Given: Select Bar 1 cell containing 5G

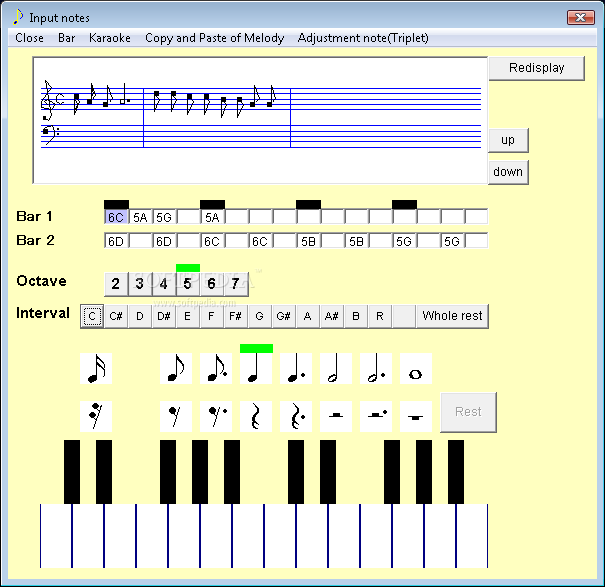Looking at the screenshot, I should tap(164, 217).
